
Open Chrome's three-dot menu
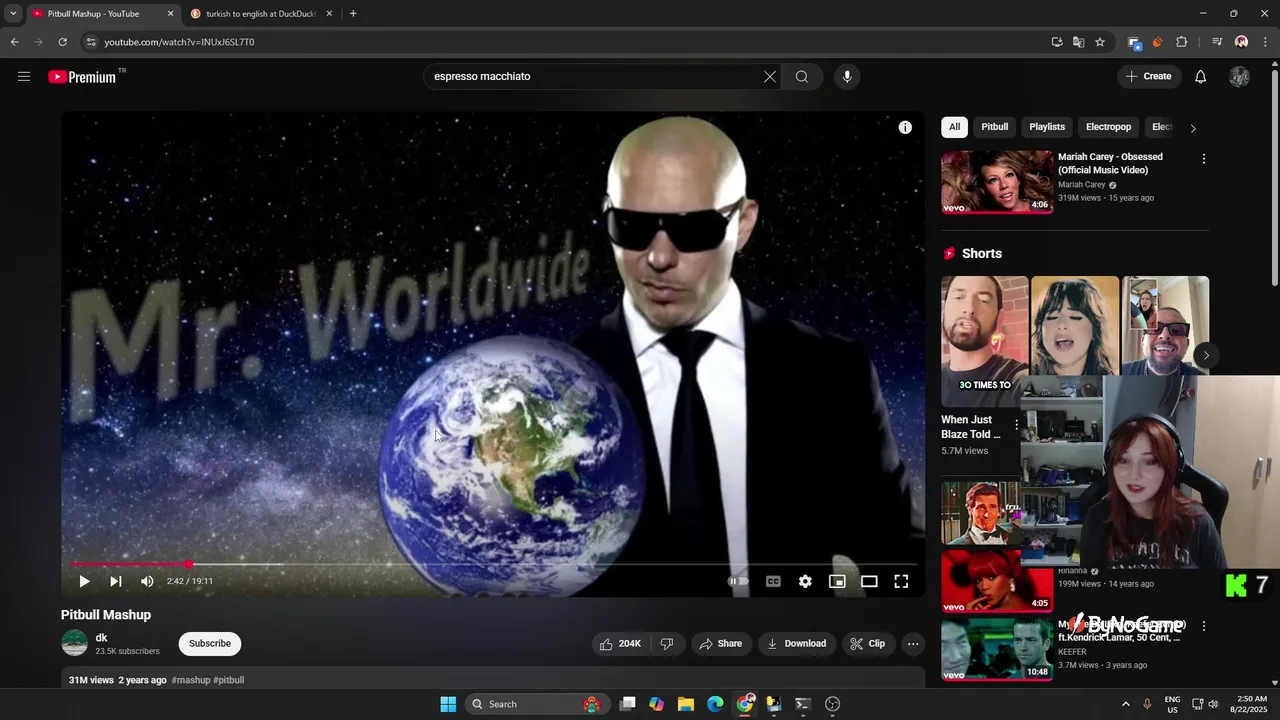(x=1266, y=42)
